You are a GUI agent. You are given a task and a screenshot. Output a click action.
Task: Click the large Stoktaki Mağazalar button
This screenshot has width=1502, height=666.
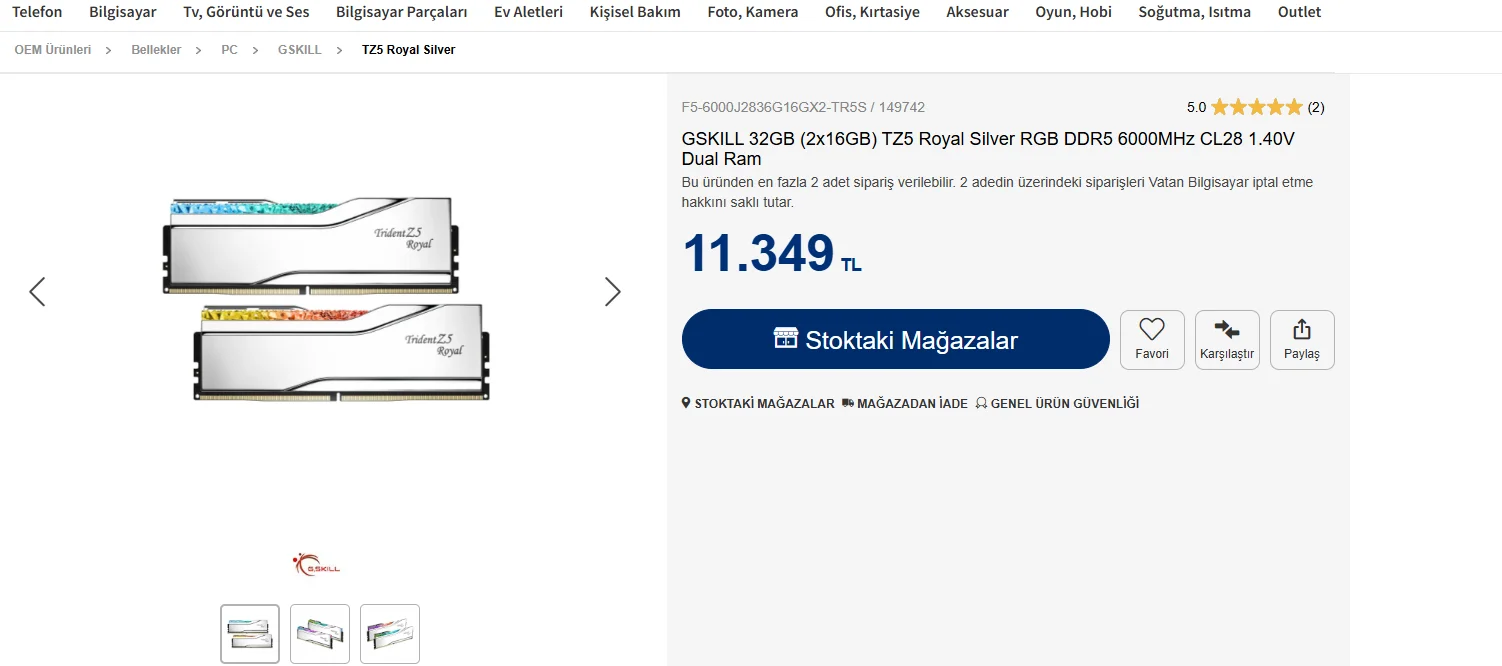(x=896, y=340)
